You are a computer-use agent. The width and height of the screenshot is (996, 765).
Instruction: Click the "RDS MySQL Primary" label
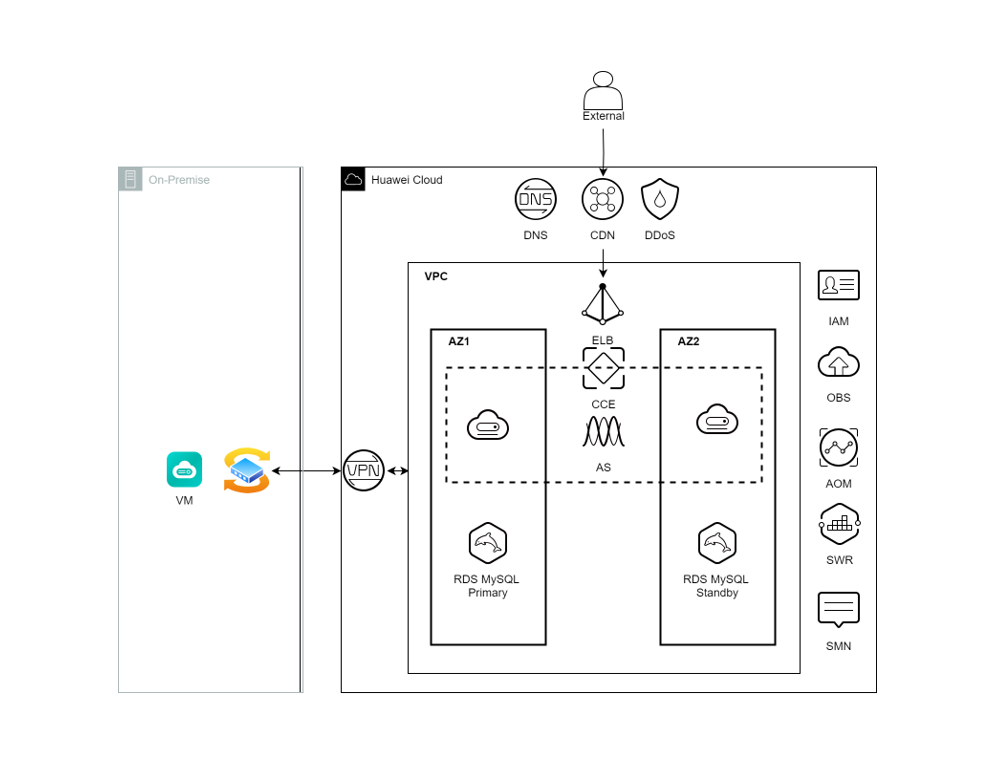(x=487, y=586)
